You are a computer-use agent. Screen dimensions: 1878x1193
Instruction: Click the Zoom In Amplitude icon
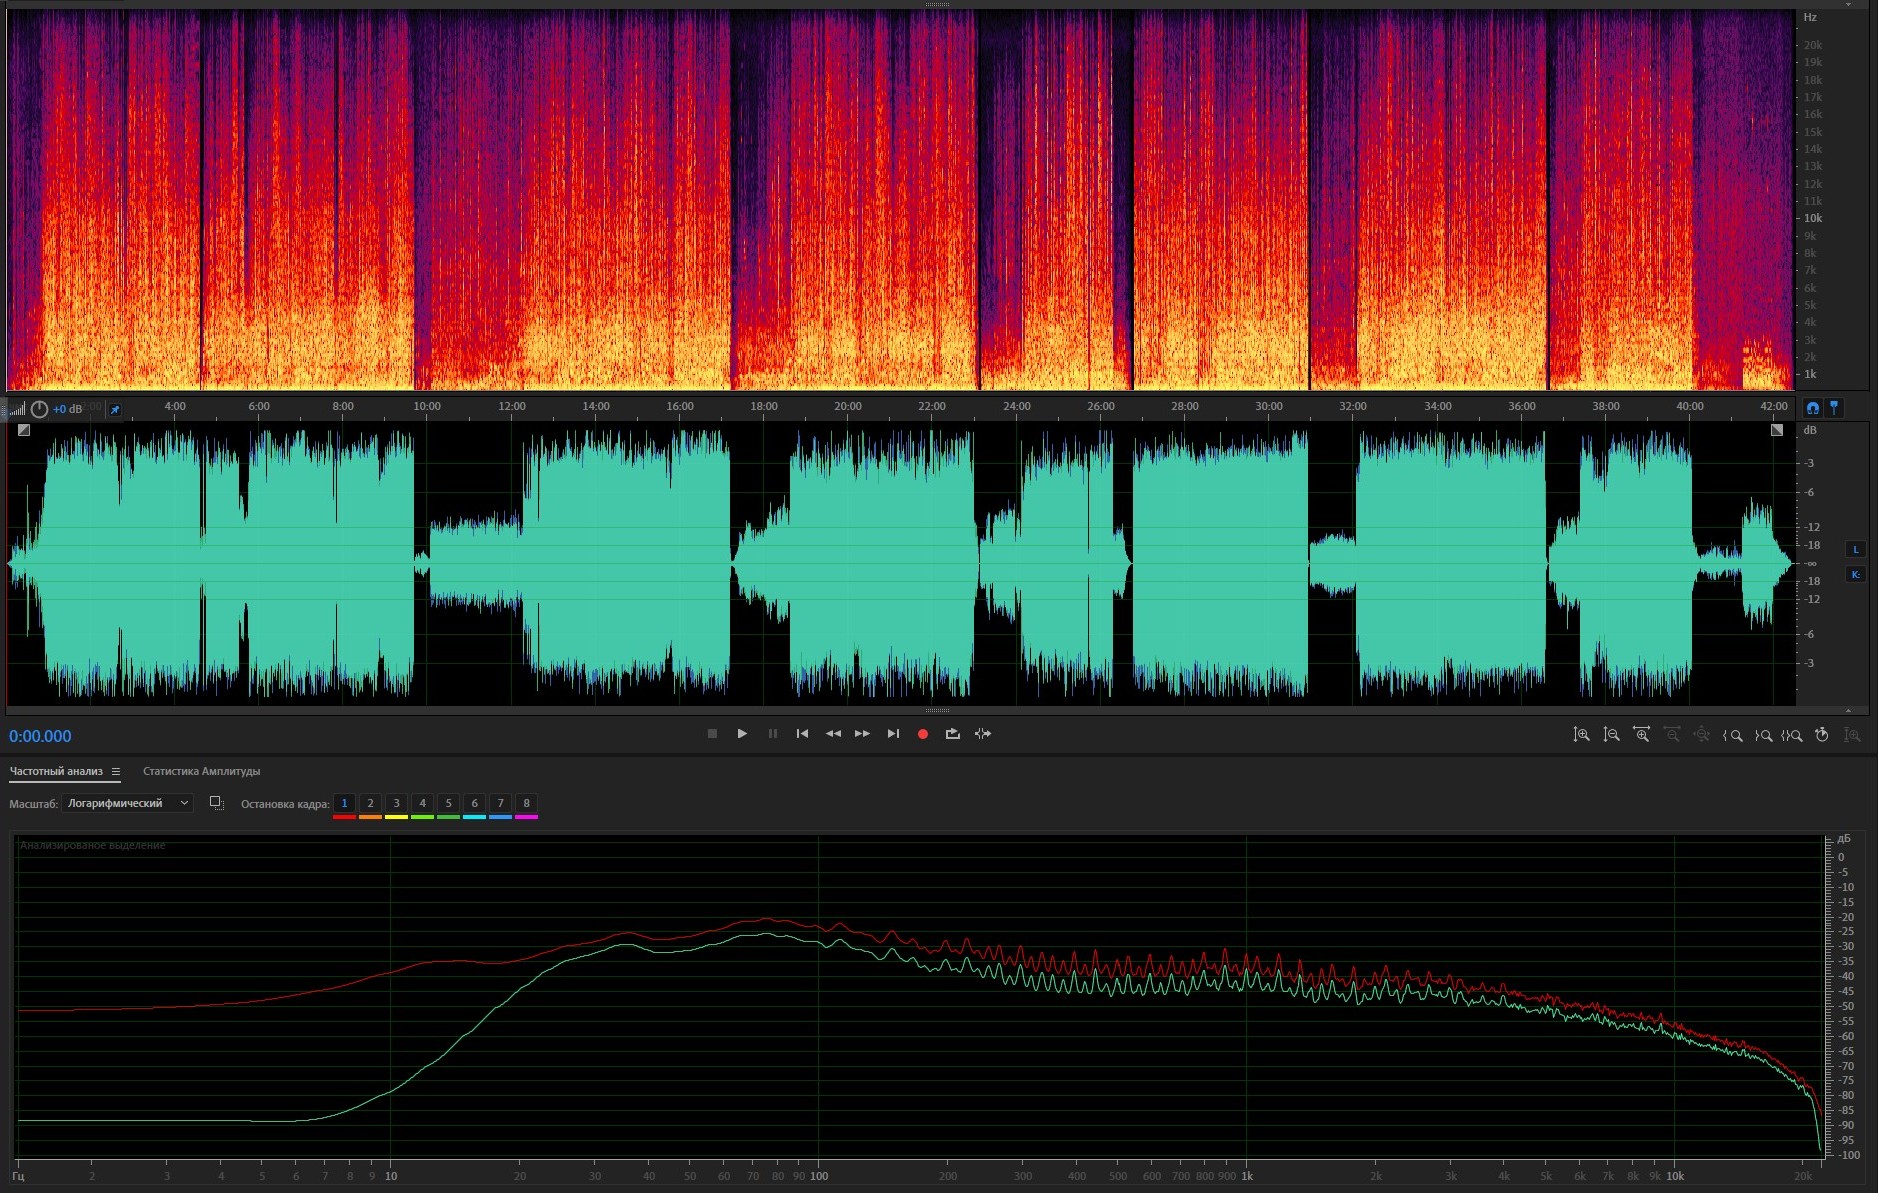(x=1581, y=735)
